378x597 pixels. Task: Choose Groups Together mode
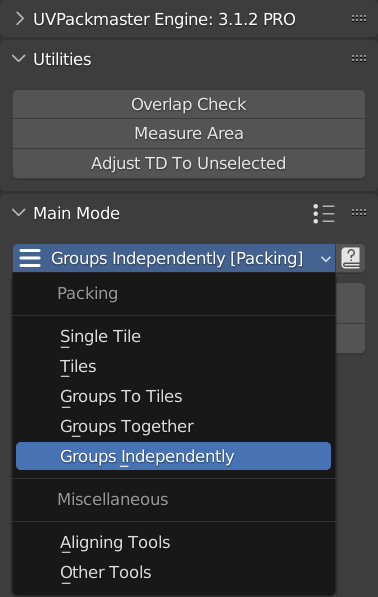[x=174, y=426]
